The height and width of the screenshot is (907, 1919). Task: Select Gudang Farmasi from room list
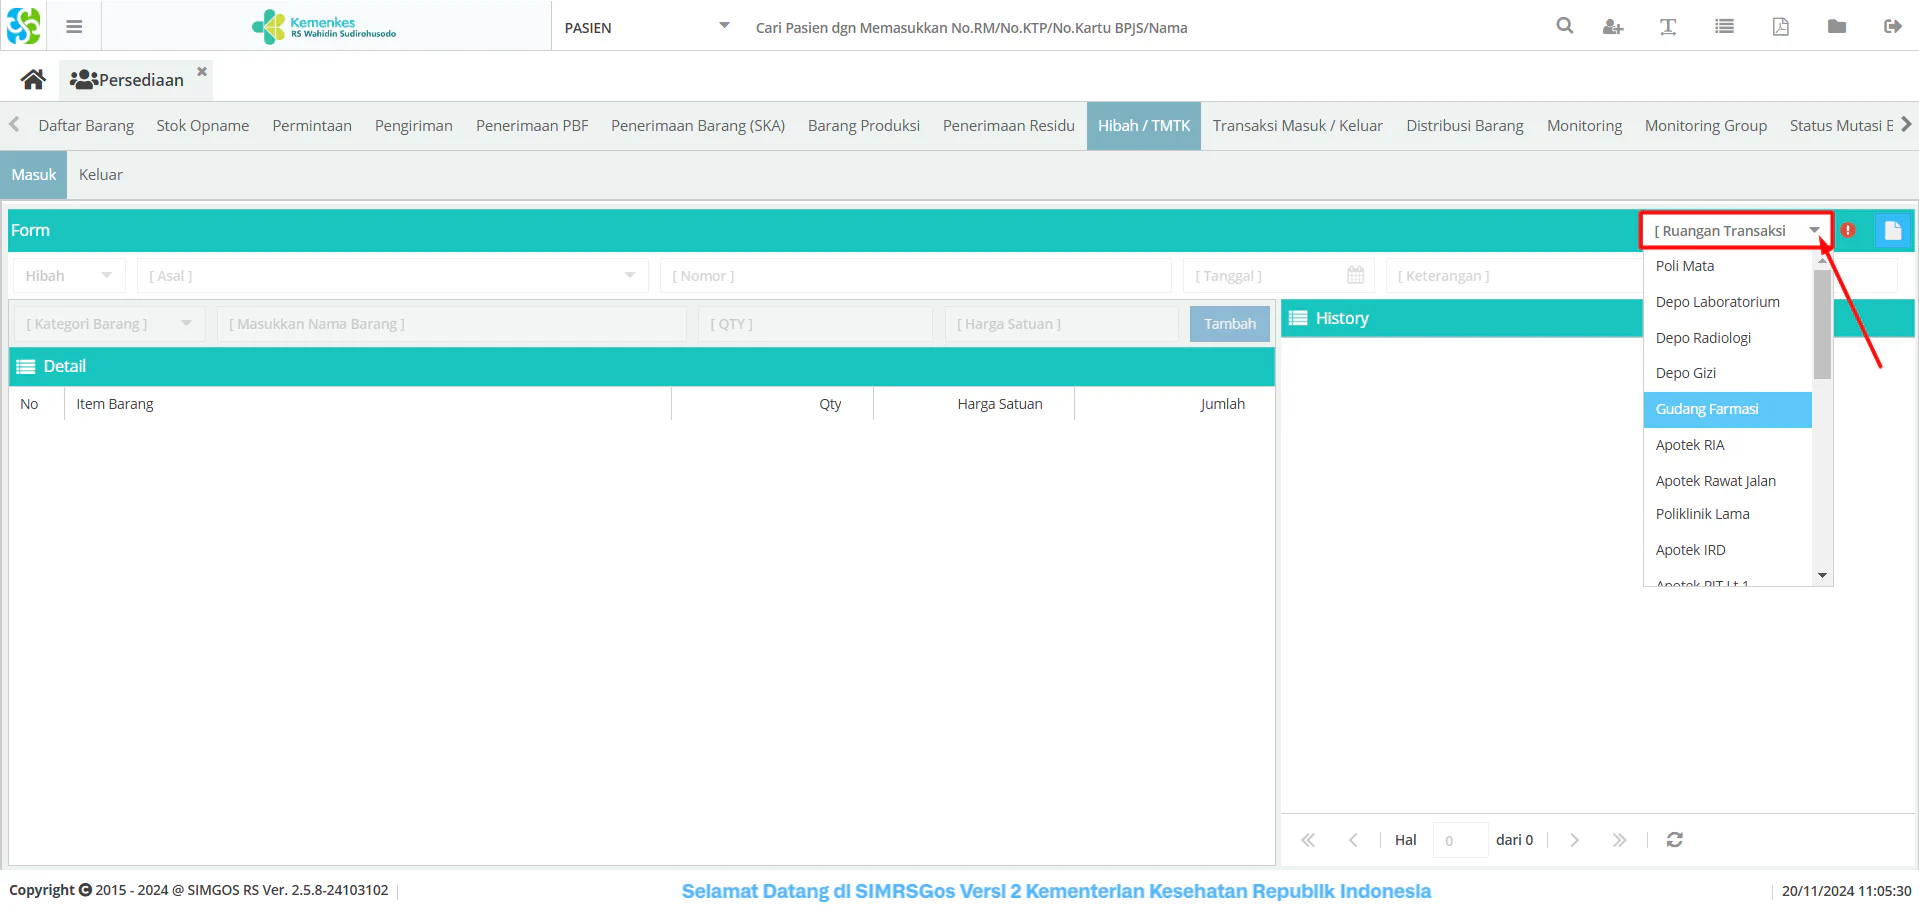1727,409
